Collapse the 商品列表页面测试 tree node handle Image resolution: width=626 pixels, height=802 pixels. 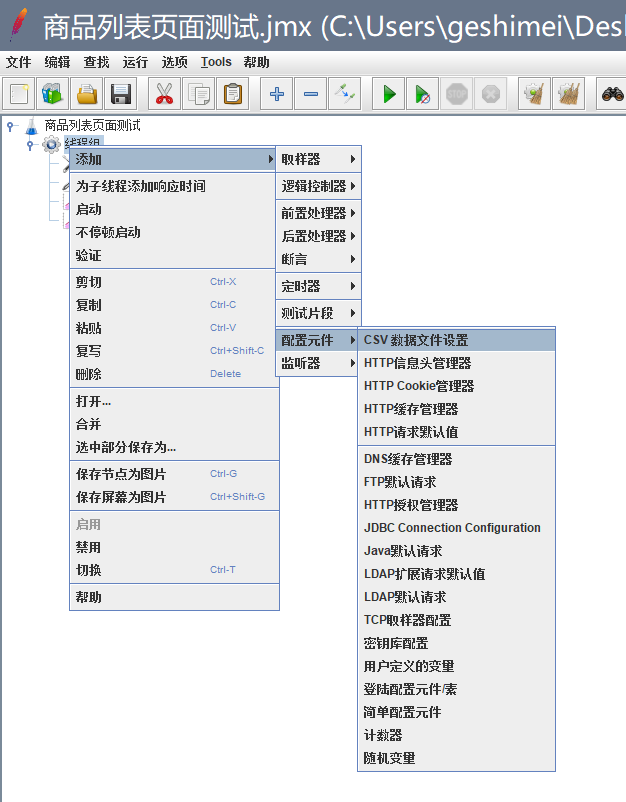coord(11,126)
